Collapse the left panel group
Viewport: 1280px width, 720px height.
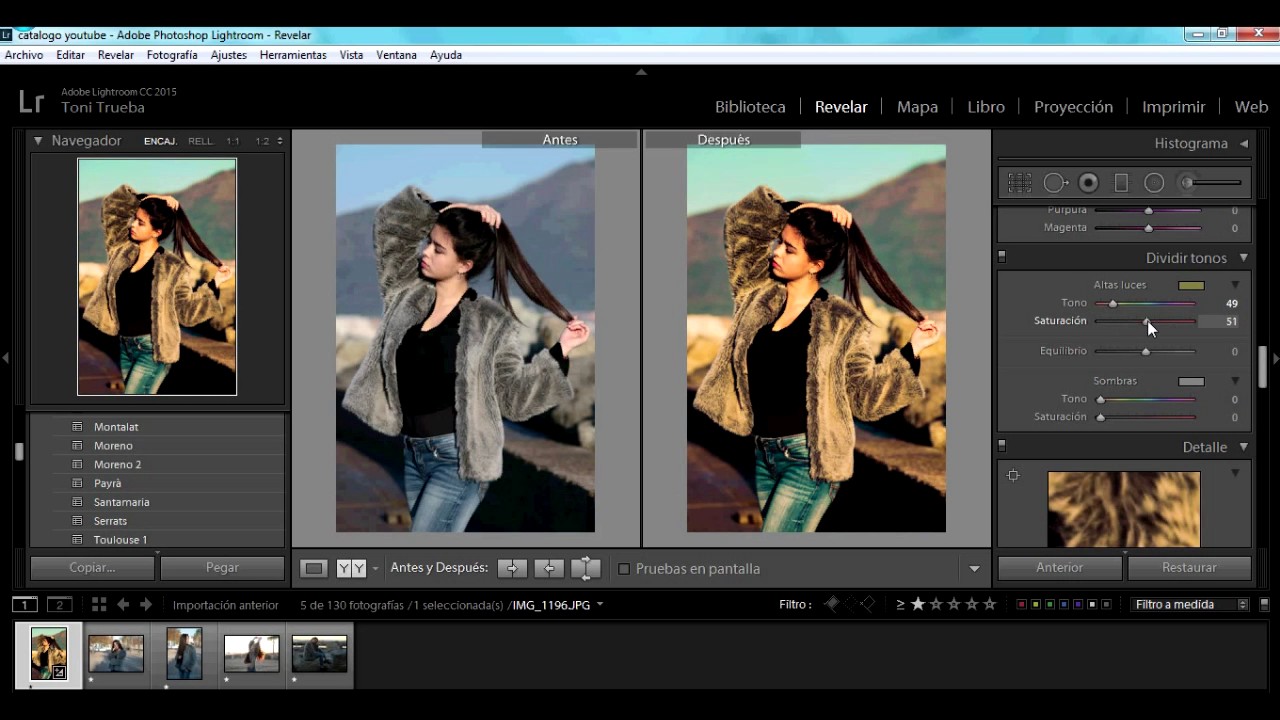pos(5,358)
